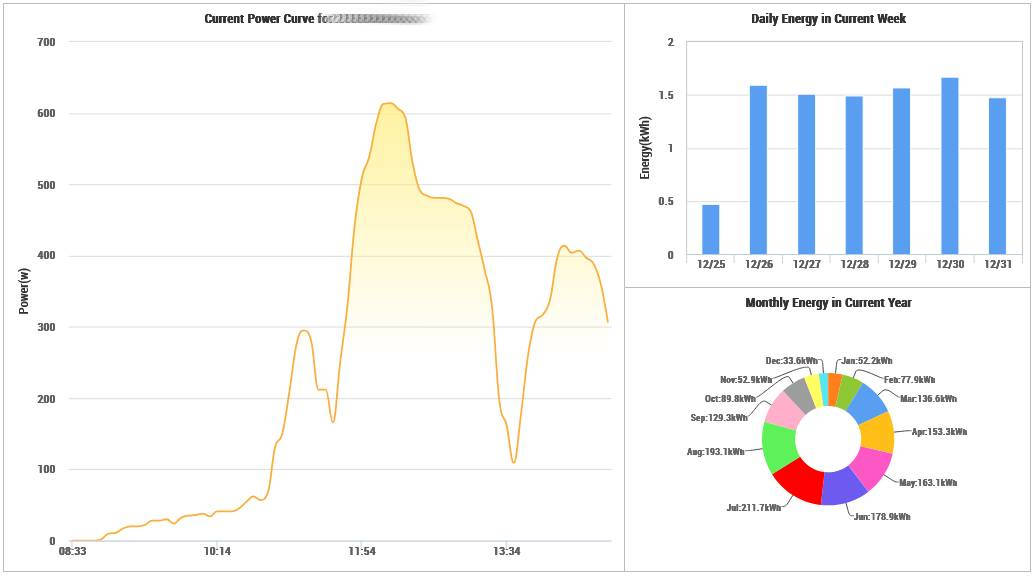The width and height of the screenshot is (1034, 576).
Task: Click the orange January donut slice
Action: point(834,389)
